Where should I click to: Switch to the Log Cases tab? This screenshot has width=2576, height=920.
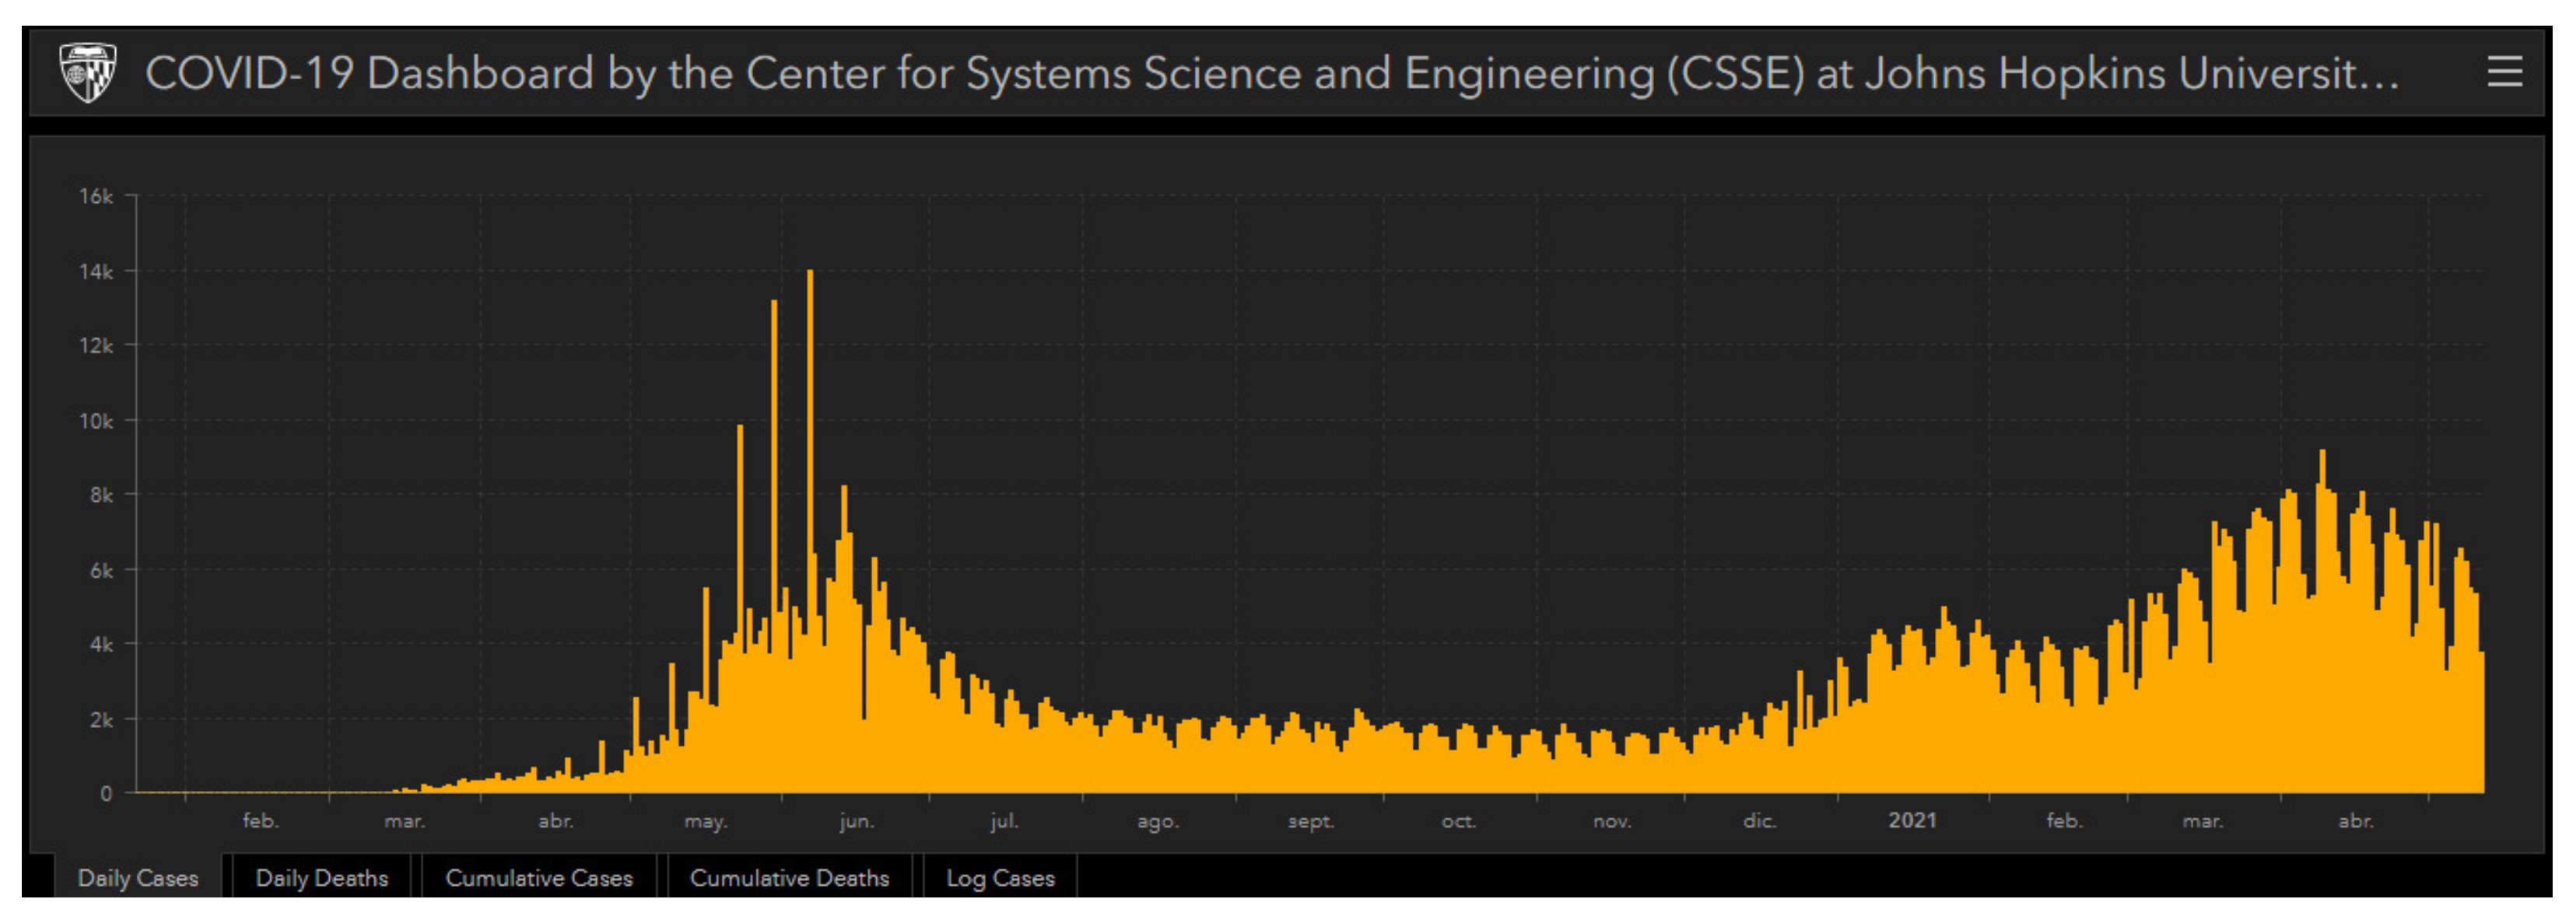coord(1000,877)
